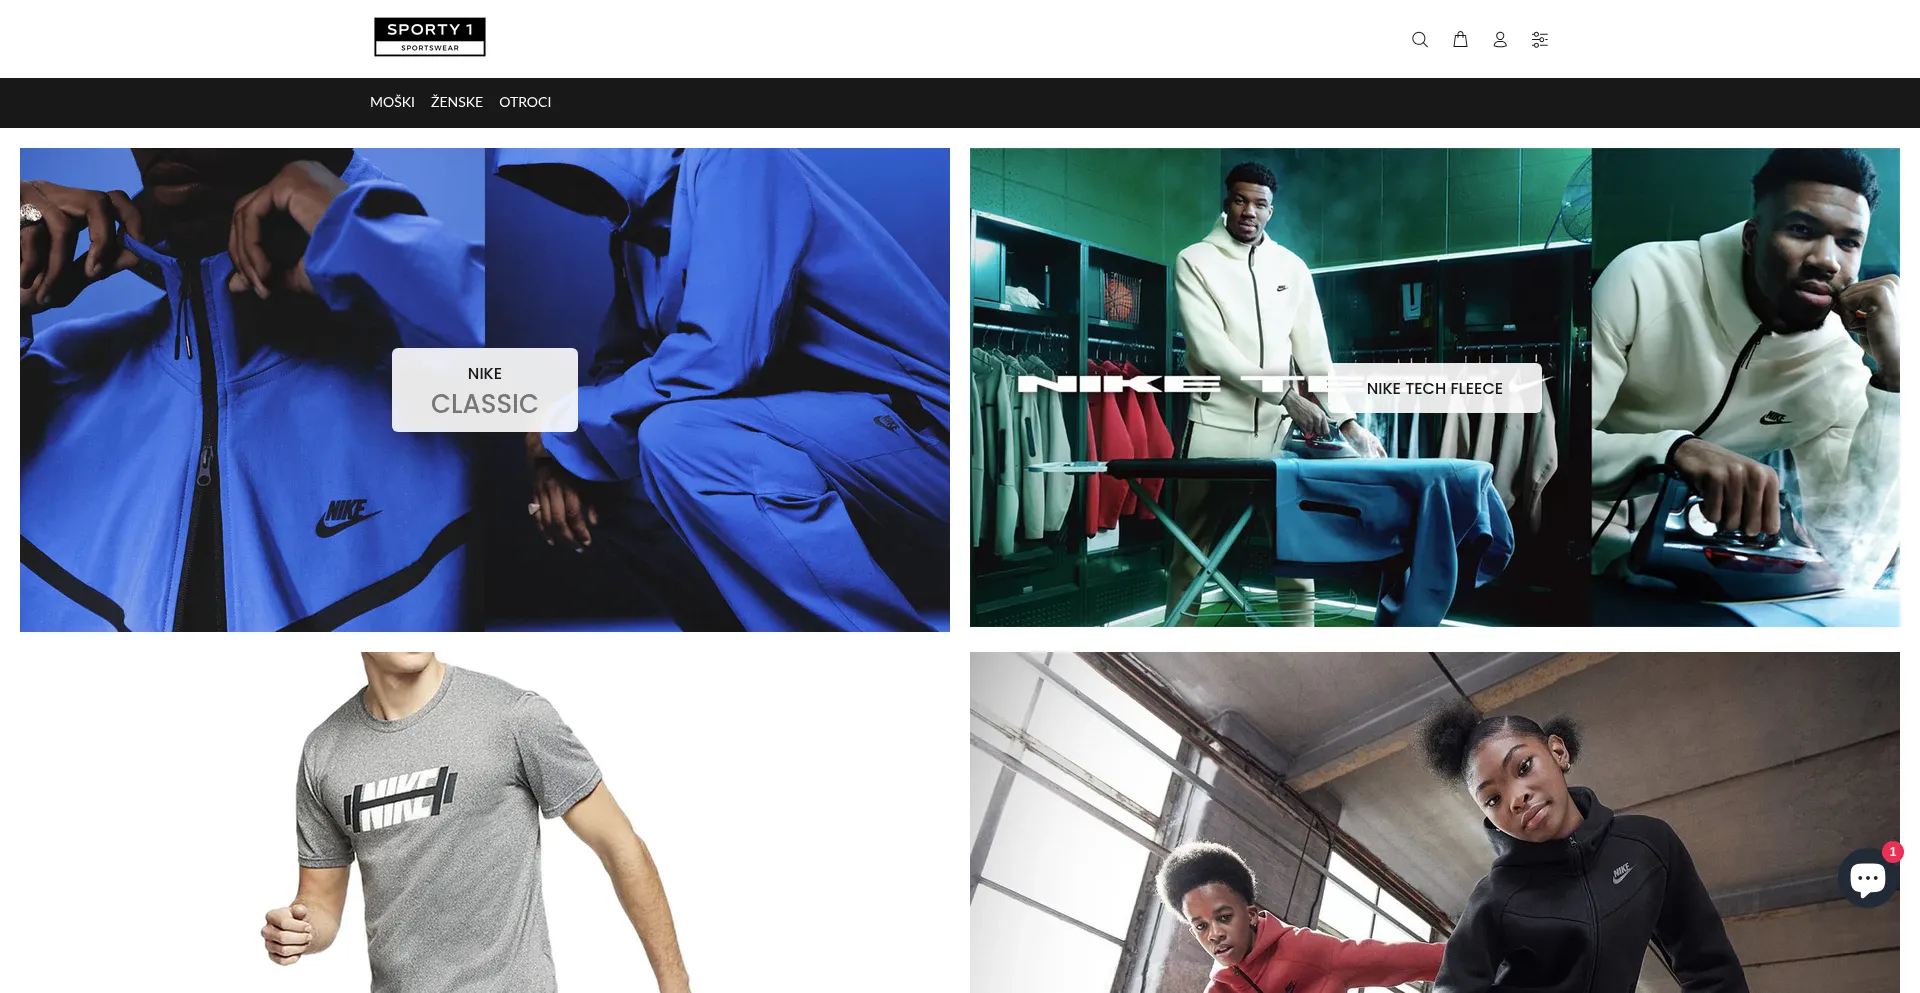Click the NIKE CLASSIC banner label

click(x=485, y=390)
